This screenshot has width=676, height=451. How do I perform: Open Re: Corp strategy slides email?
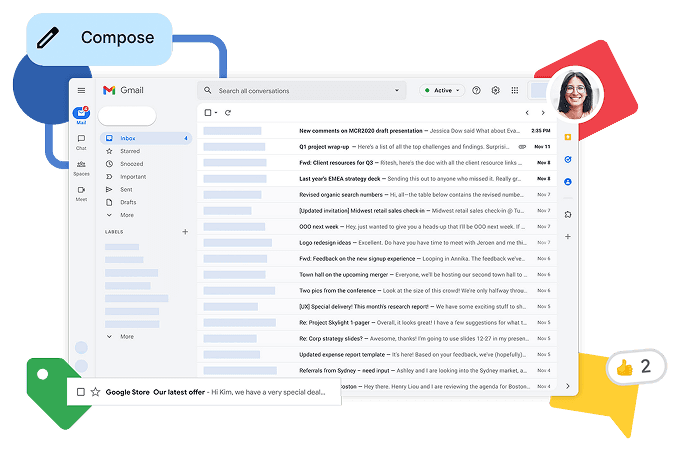(377, 338)
